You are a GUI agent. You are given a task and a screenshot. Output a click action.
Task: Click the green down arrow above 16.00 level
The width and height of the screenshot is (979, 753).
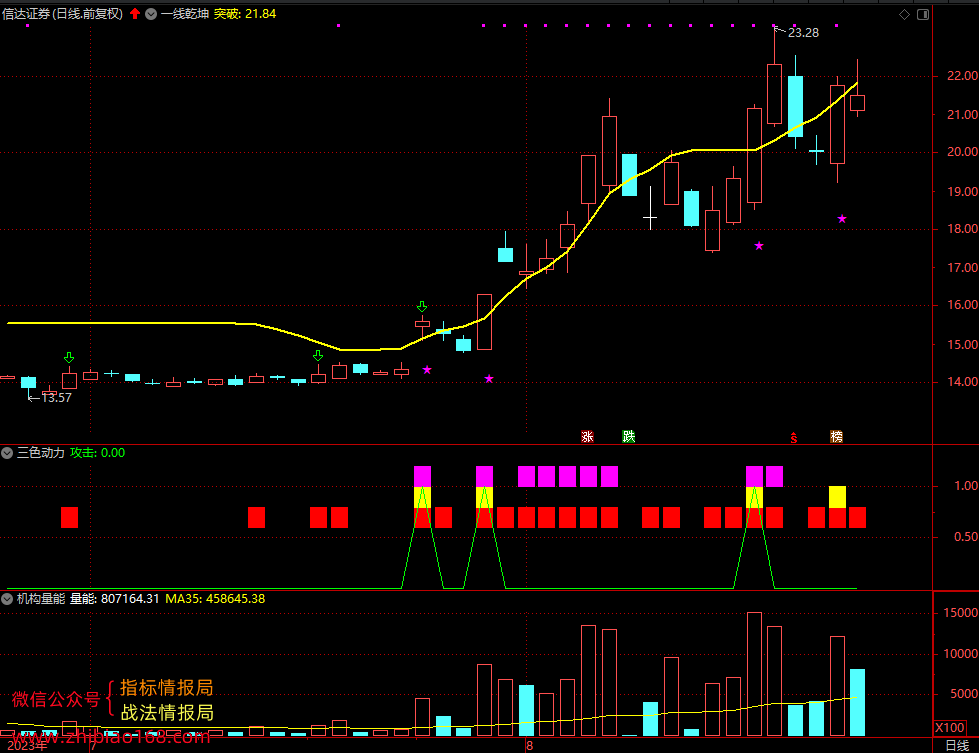(422, 307)
